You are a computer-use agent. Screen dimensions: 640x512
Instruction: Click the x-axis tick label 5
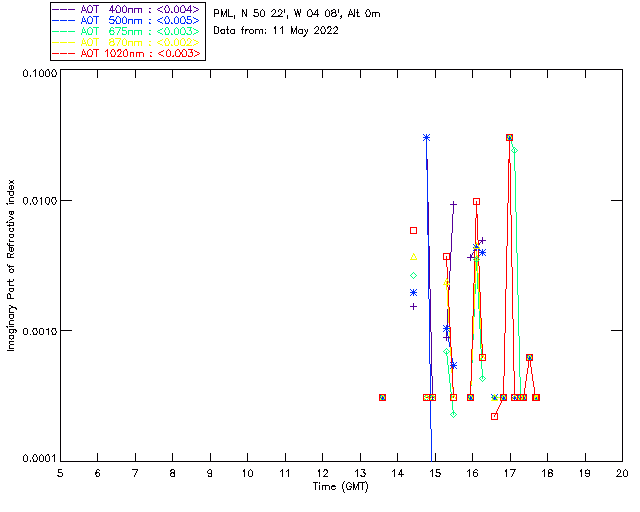pyautogui.click(x=60, y=474)
